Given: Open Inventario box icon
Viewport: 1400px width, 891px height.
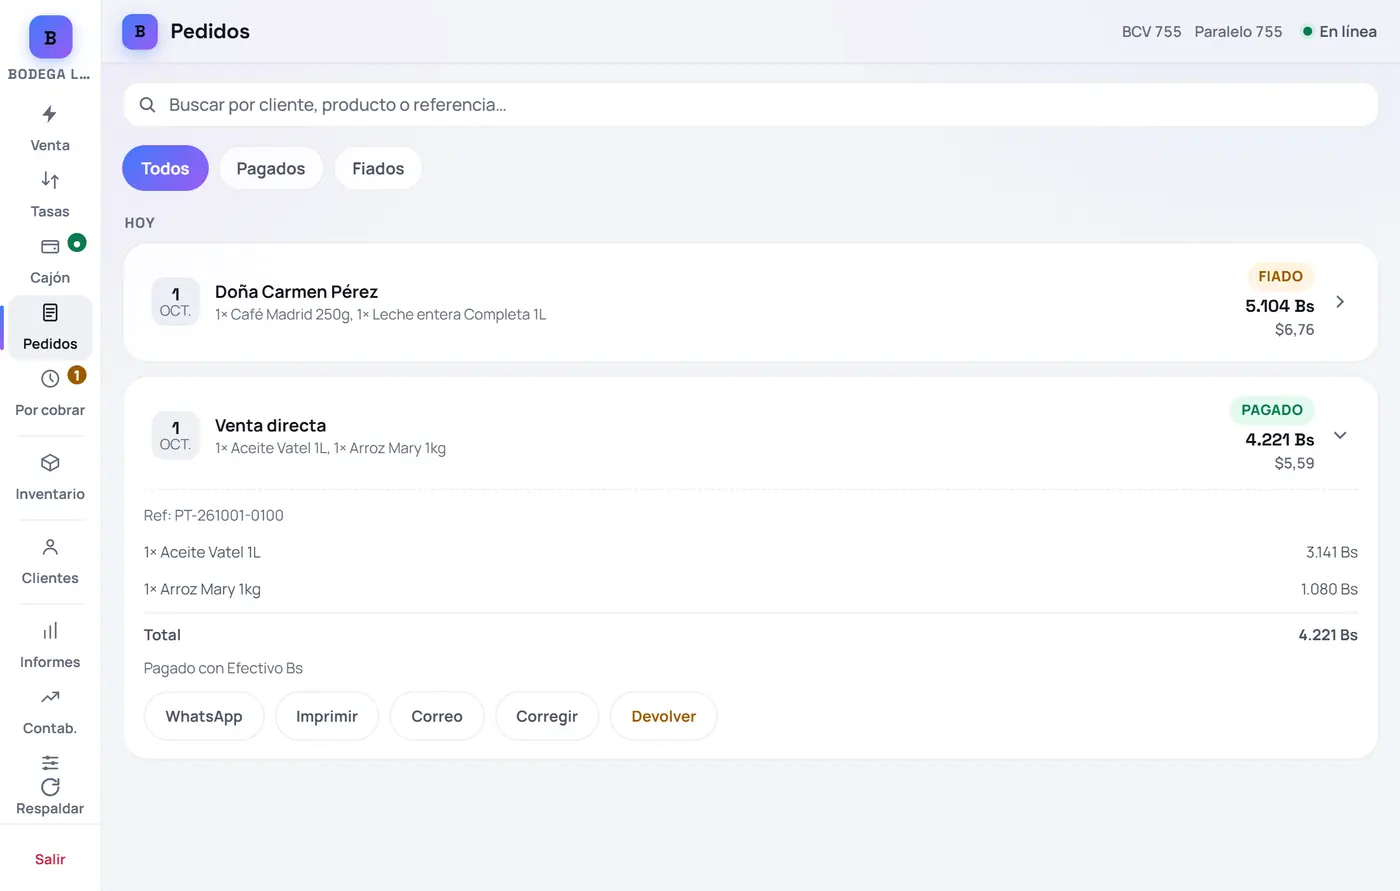Looking at the screenshot, I should pos(50,463).
